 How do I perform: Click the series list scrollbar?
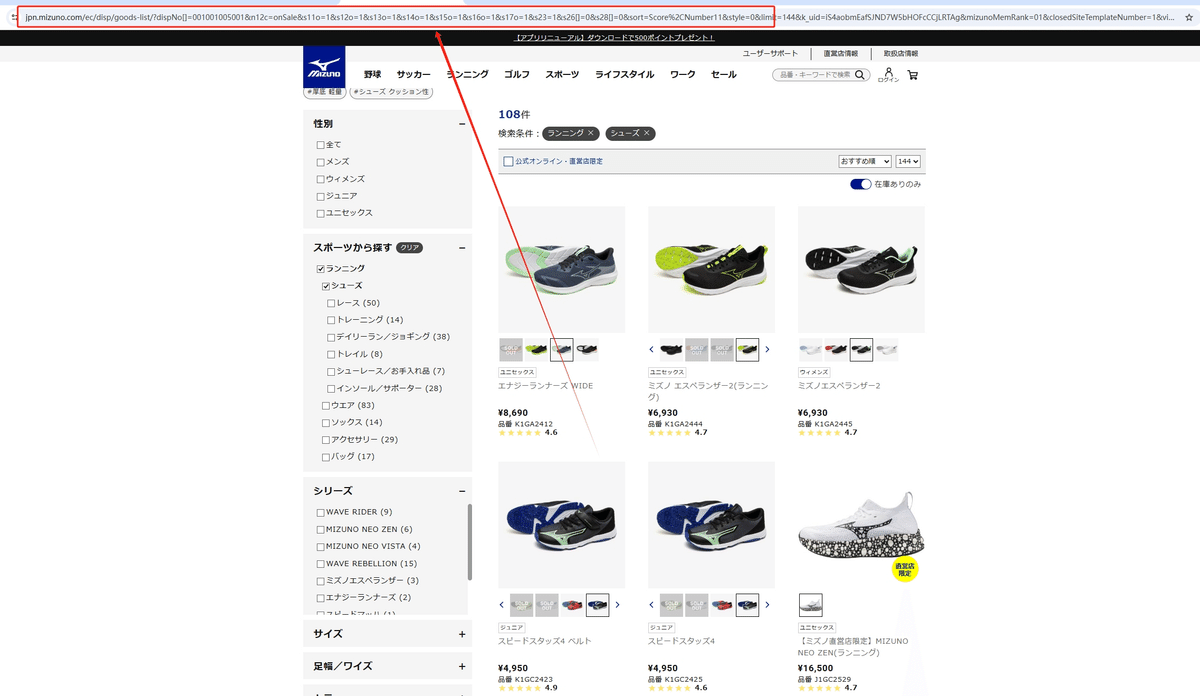click(x=469, y=541)
